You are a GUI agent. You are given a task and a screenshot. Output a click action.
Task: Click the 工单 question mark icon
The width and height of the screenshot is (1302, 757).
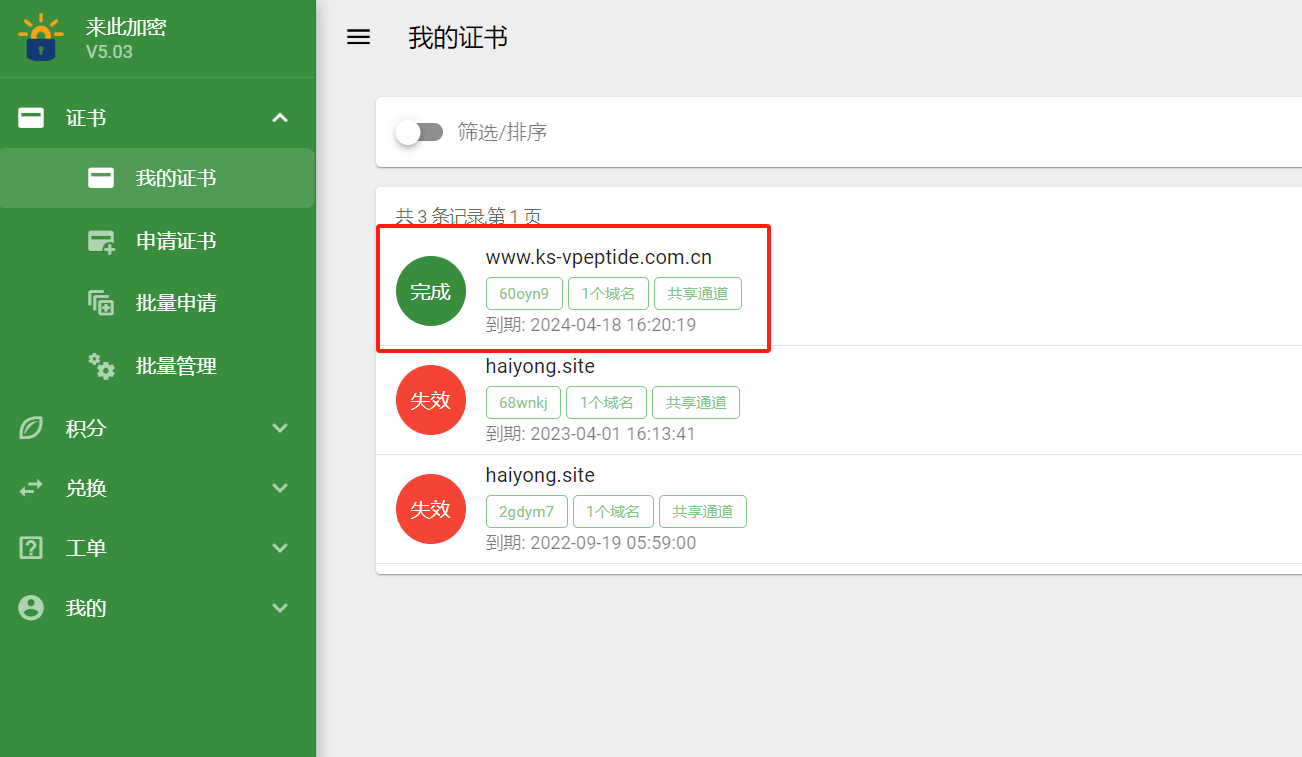coord(31,548)
